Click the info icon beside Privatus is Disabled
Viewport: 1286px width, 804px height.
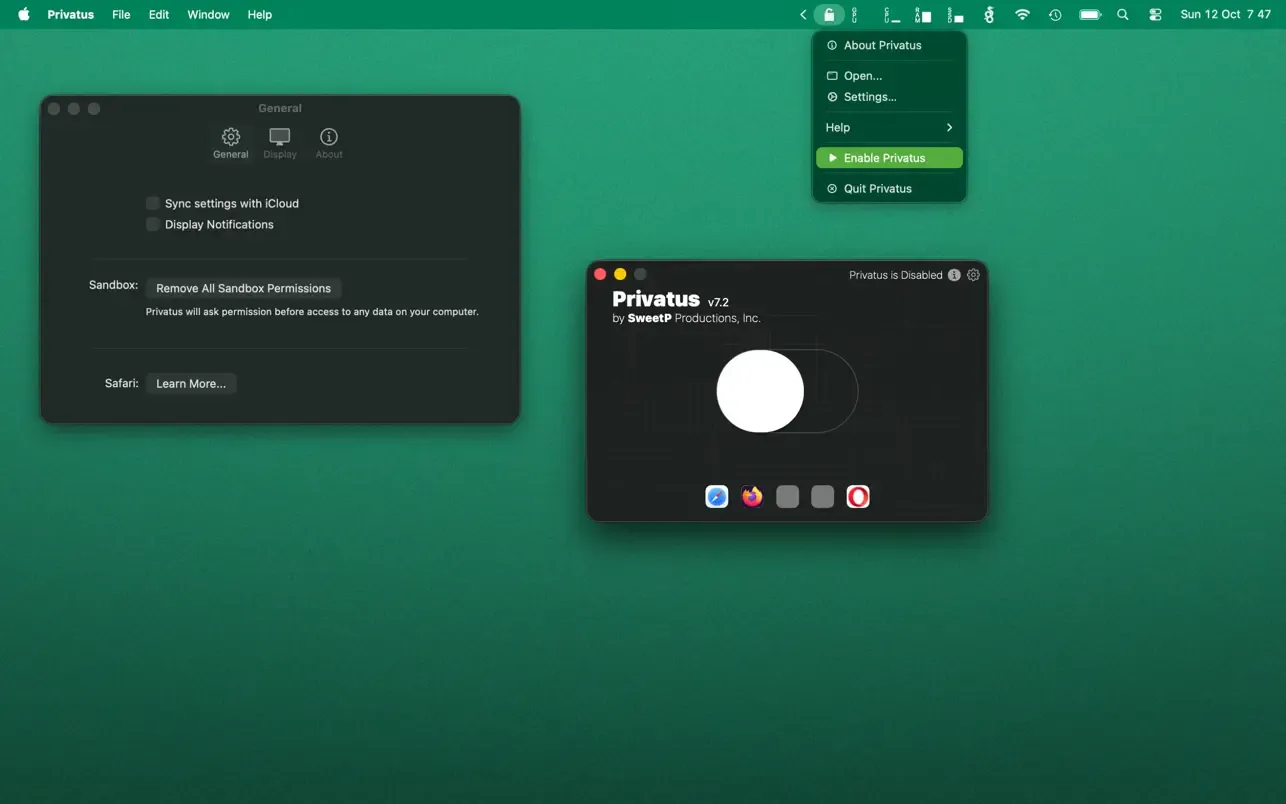pos(954,275)
